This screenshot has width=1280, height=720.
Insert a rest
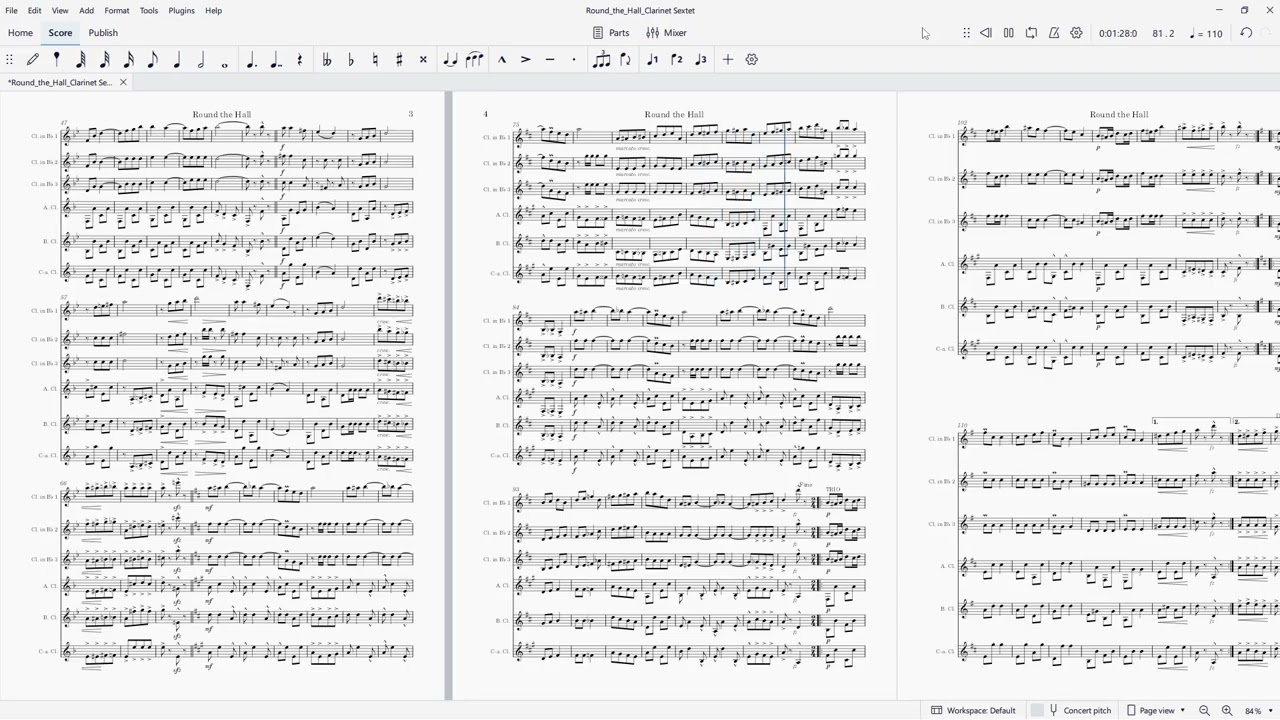coord(300,60)
